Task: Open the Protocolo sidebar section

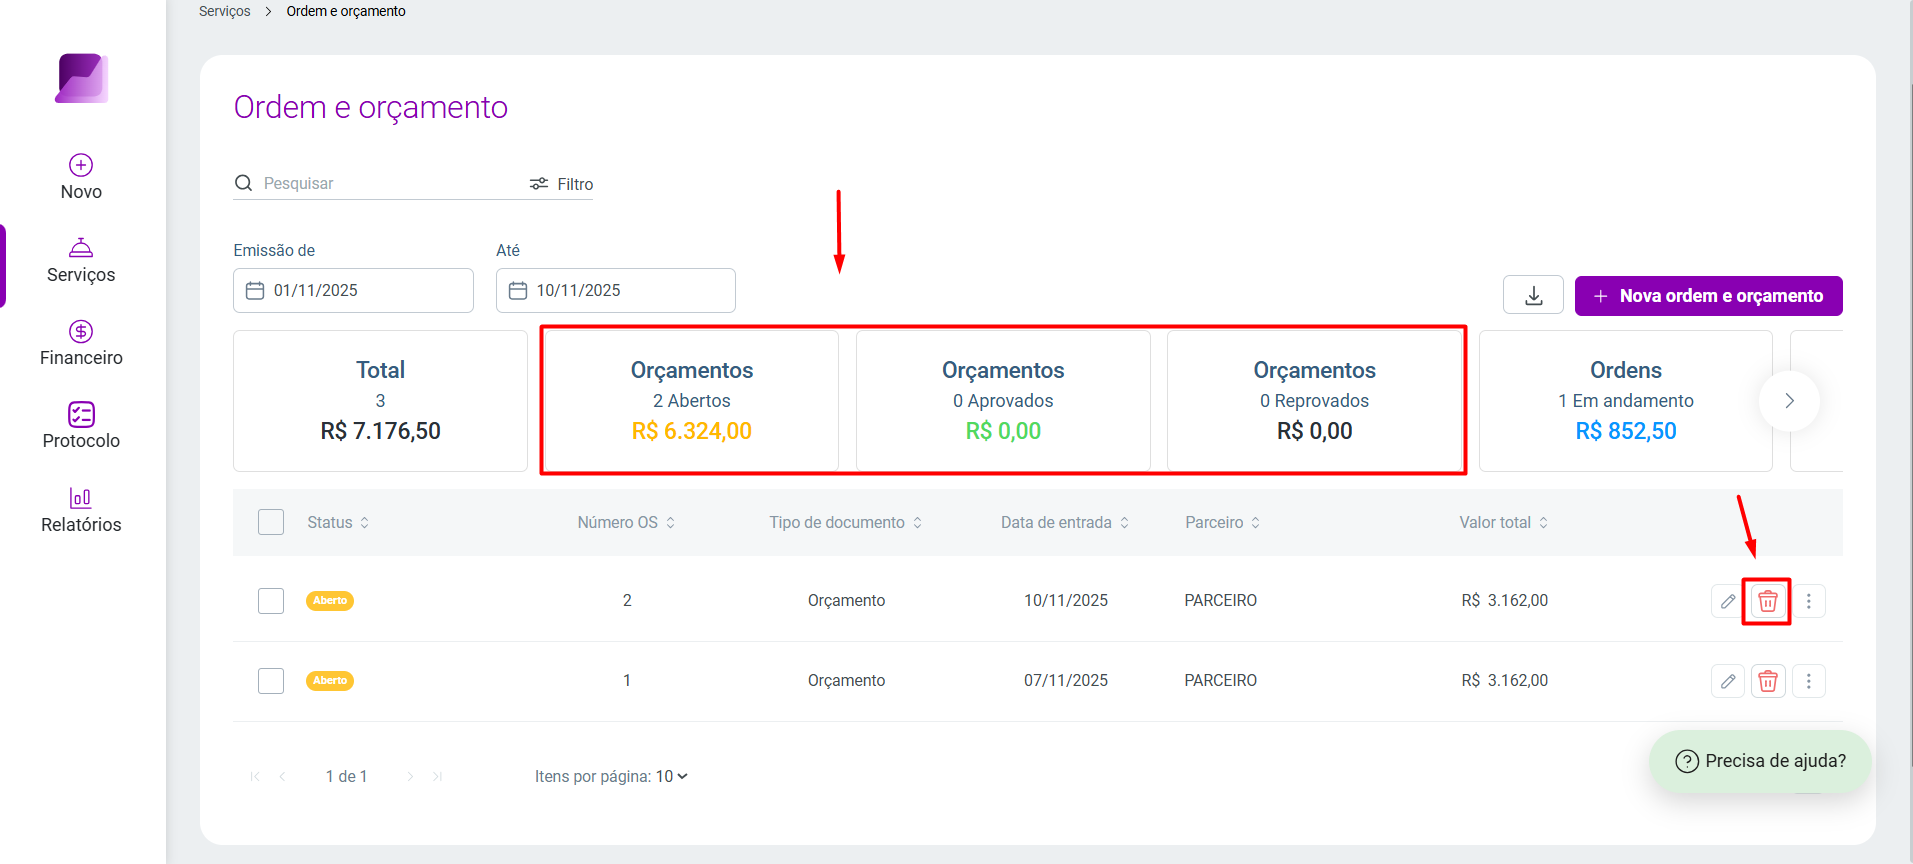Action: (x=81, y=426)
